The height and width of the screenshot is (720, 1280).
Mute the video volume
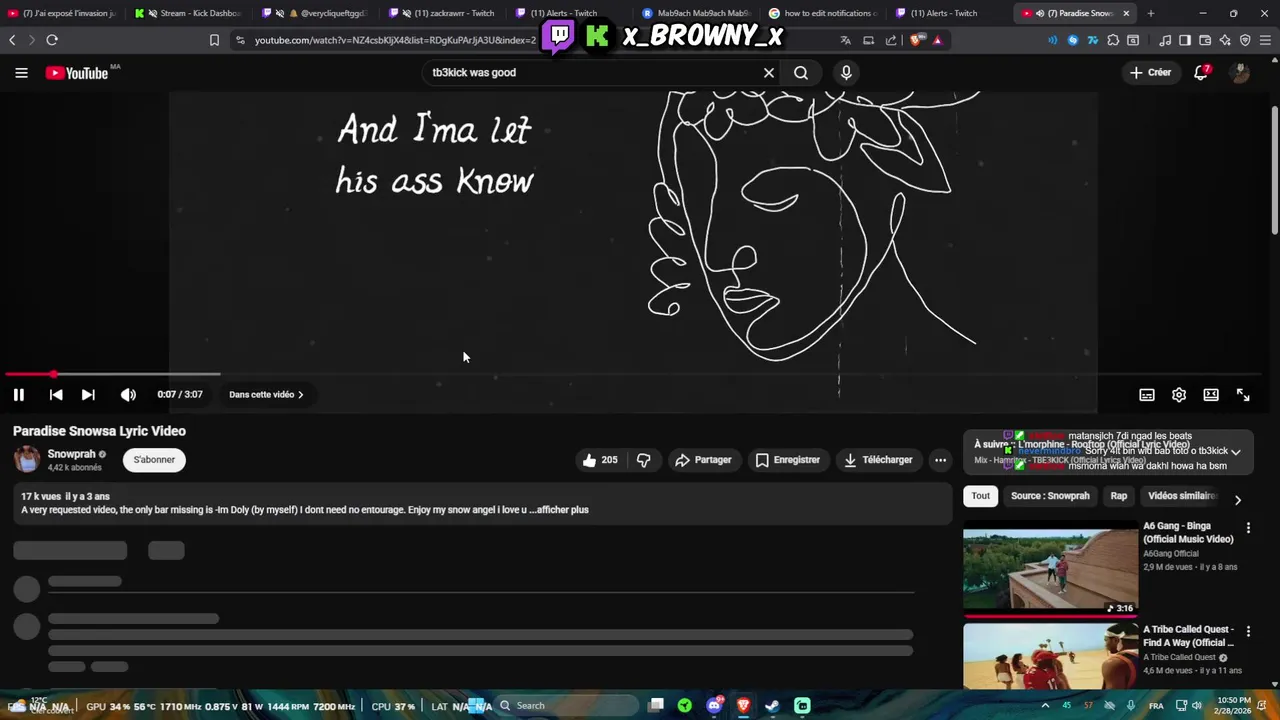[128, 395]
